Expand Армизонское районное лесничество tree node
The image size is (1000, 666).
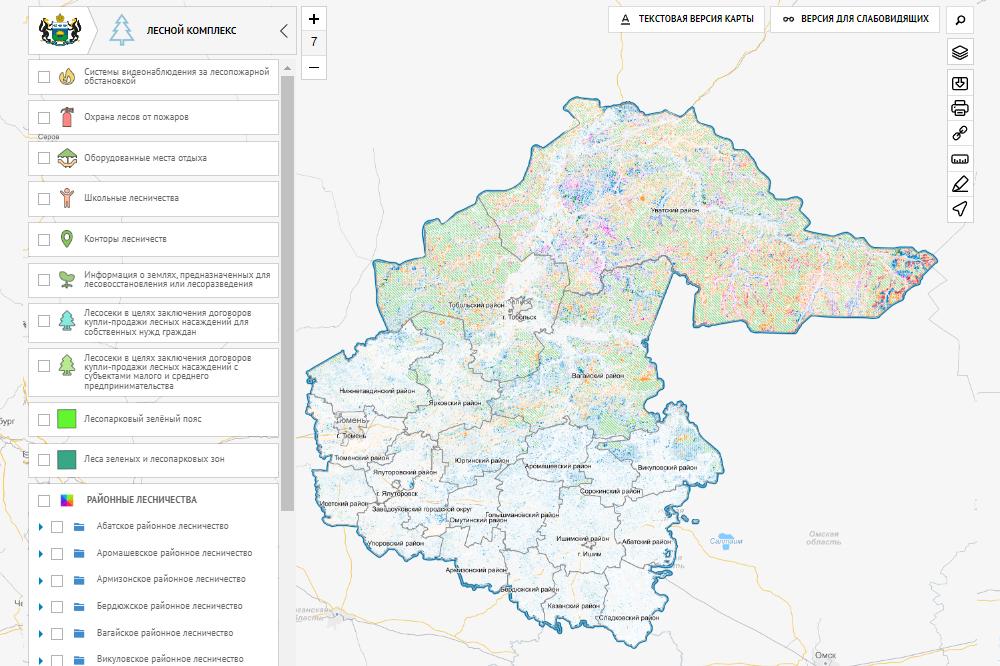click(40, 581)
